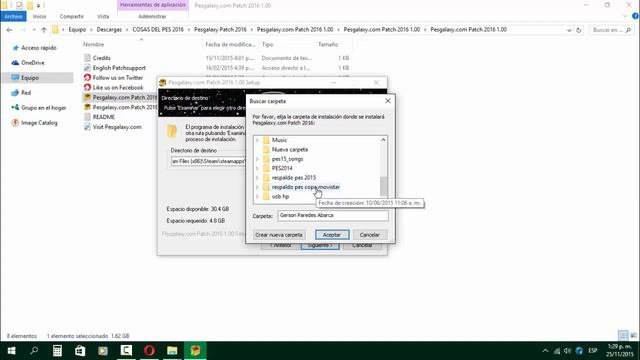Expand the respaldo pes 2015 folder node

(x=257, y=178)
